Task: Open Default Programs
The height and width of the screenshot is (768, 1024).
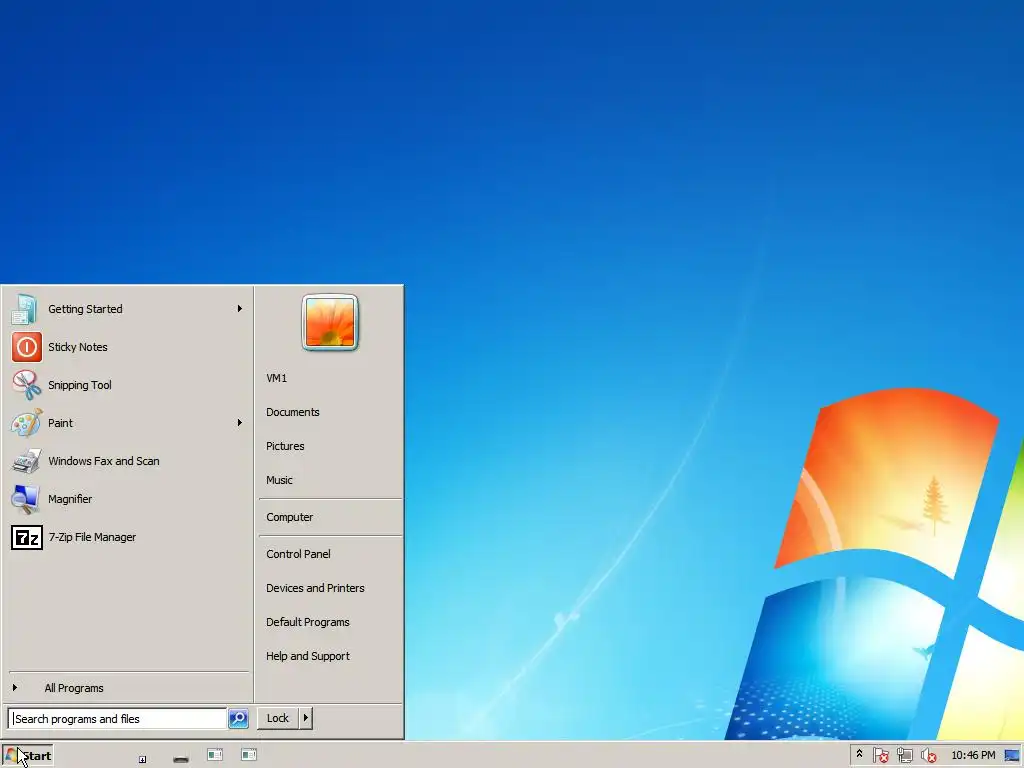Action: tap(330, 622)
